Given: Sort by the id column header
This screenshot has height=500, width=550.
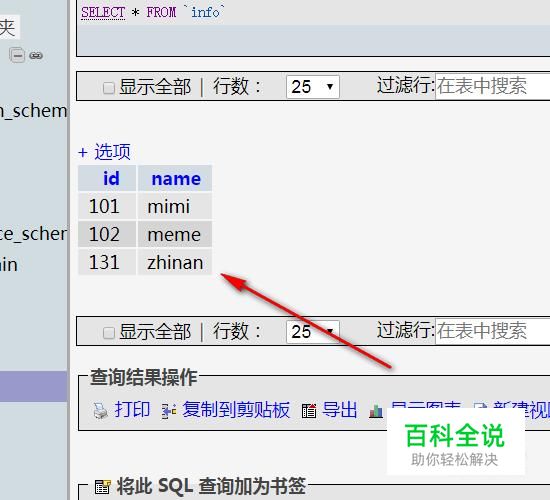Looking at the screenshot, I should [x=111, y=179].
